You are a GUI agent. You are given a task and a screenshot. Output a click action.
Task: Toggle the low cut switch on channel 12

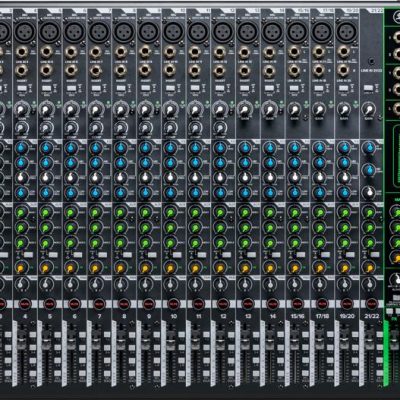coord(220,89)
